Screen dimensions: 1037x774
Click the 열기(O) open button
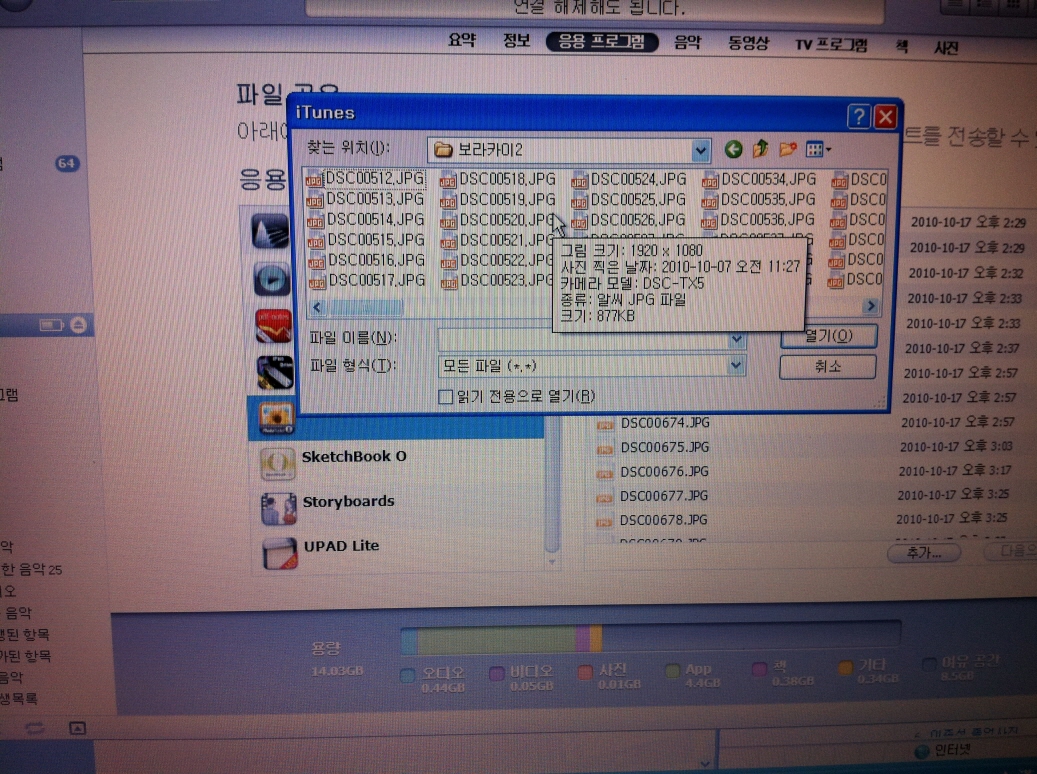[x=829, y=336]
